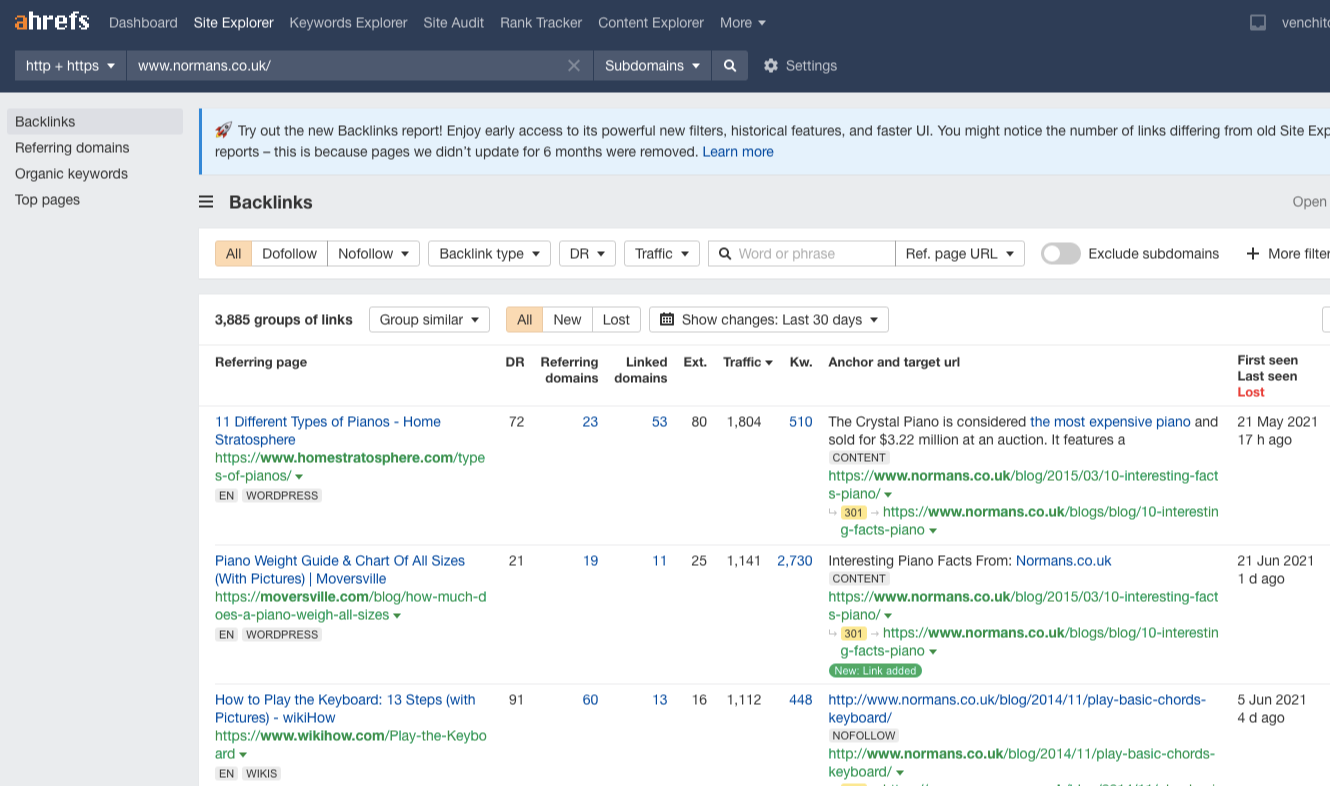Click referring domains value 23

[x=590, y=422]
